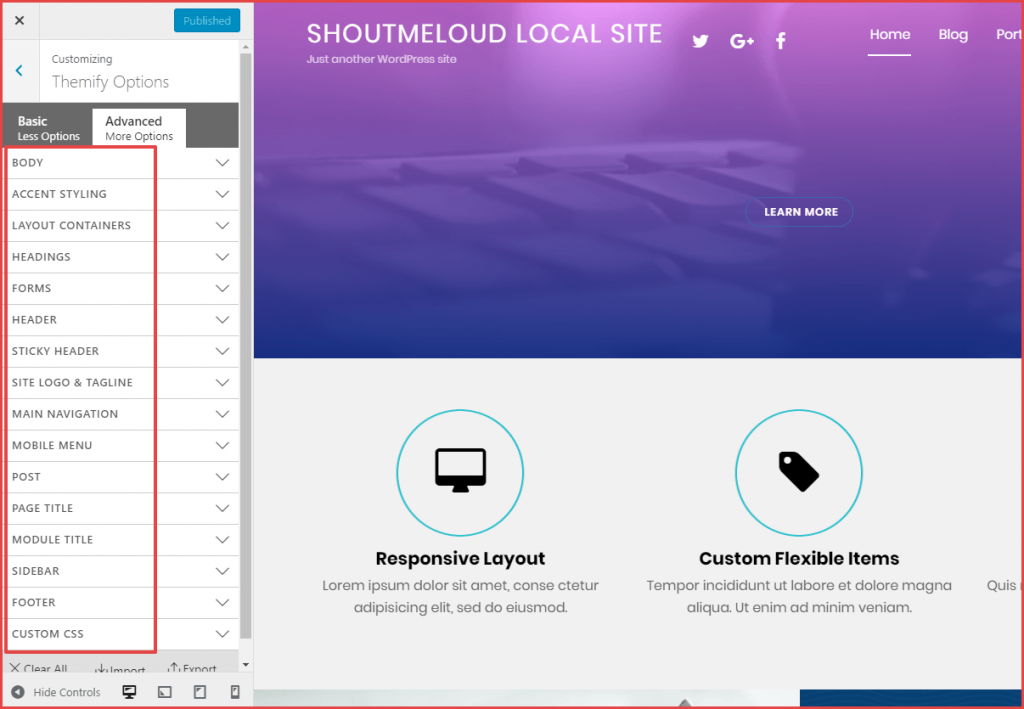Screen dimensions: 1024x709
Task: Switch to the Basic Less Options tab
Action: (x=48, y=128)
